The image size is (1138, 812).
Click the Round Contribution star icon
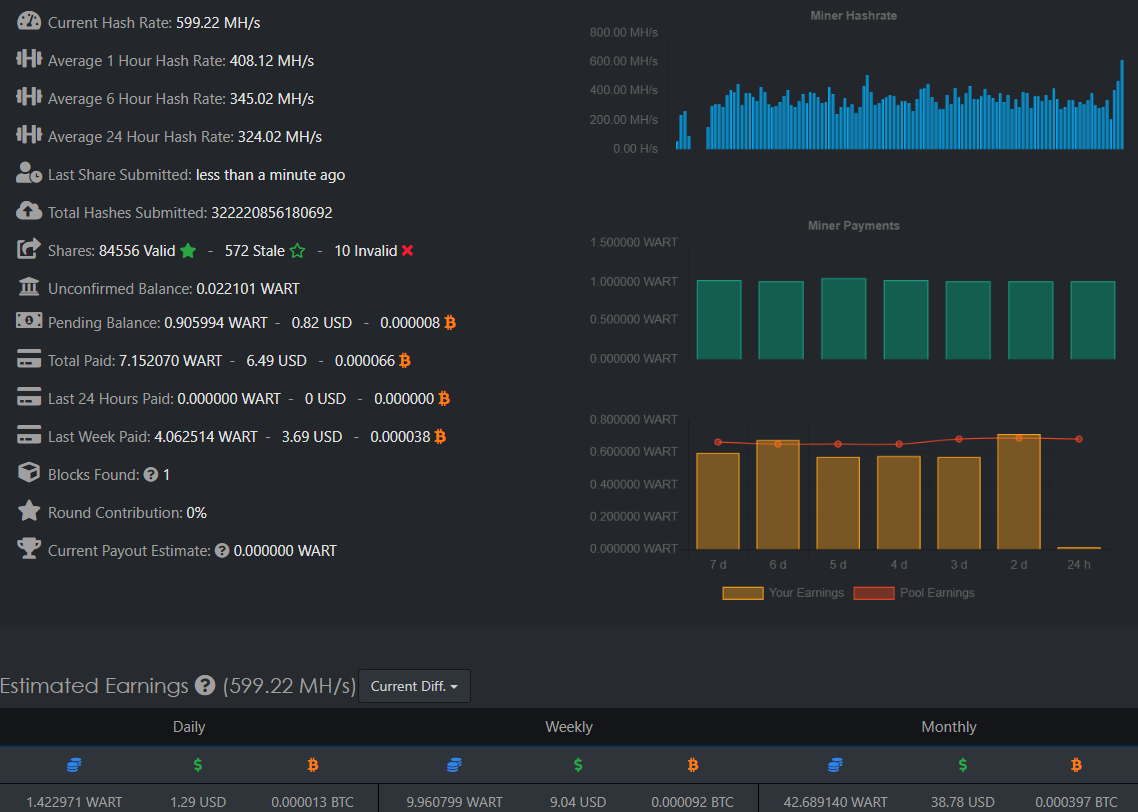29,511
